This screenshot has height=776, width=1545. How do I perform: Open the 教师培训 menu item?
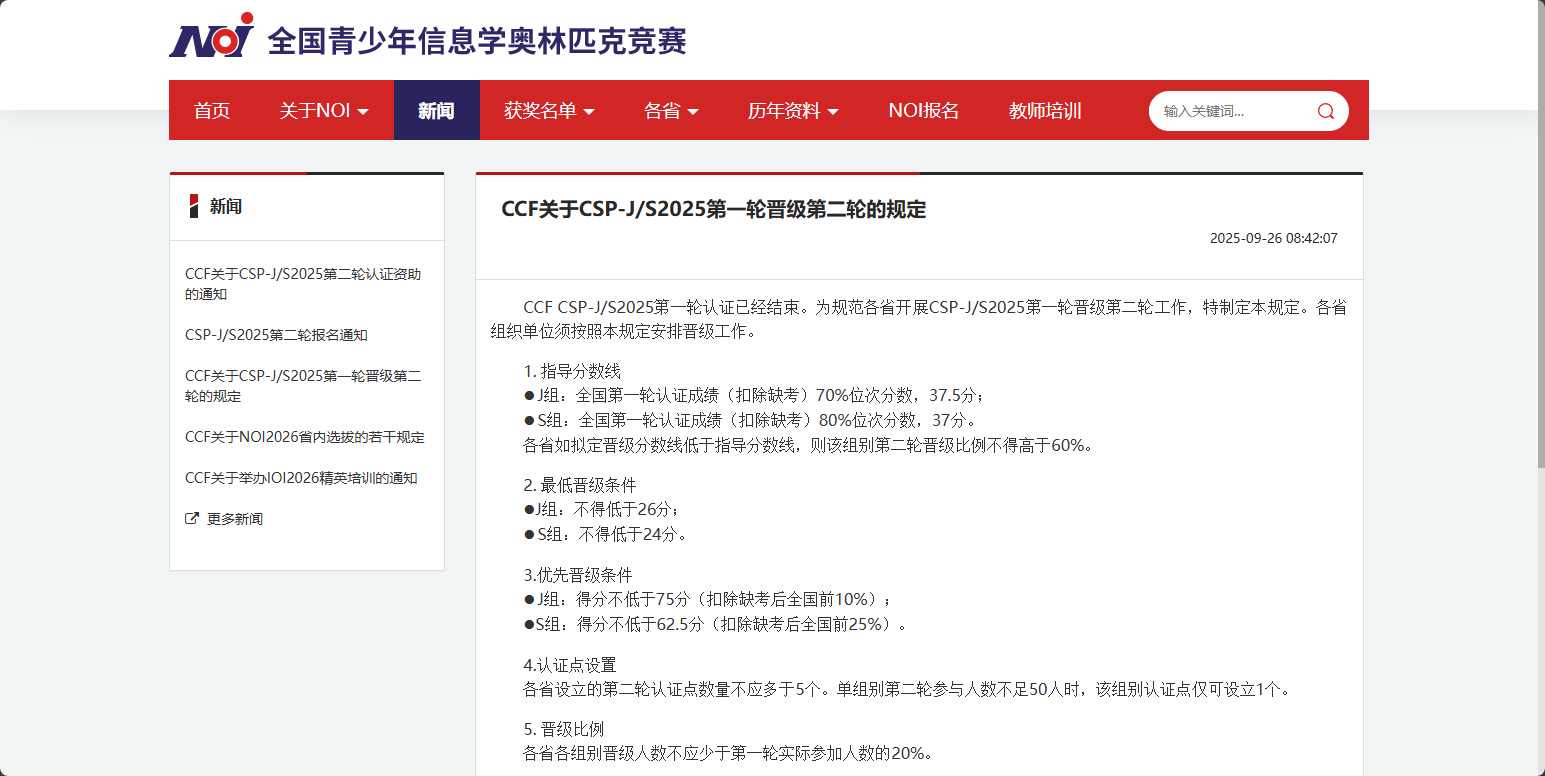[1045, 111]
